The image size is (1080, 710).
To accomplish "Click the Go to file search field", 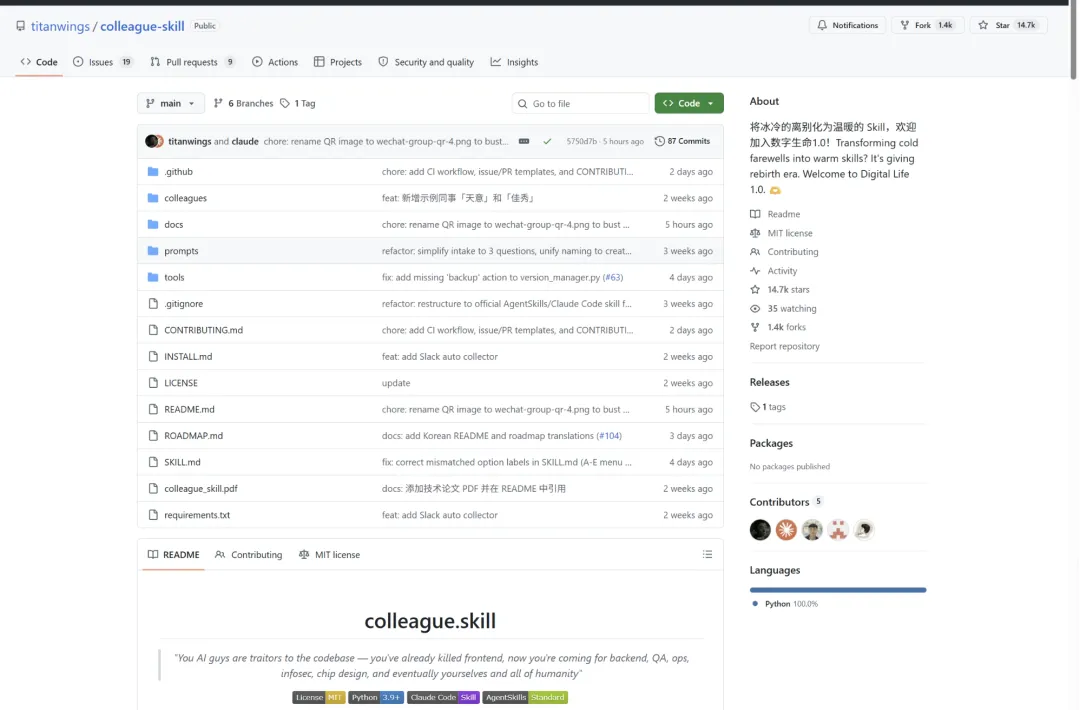I will (x=580, y=103).
